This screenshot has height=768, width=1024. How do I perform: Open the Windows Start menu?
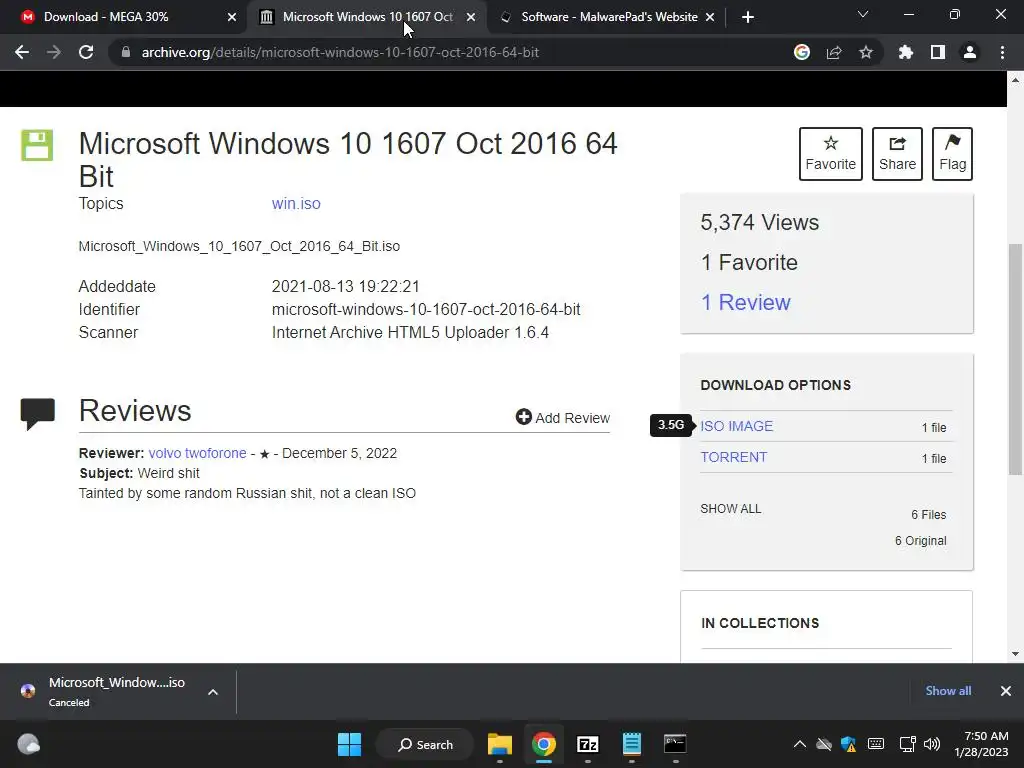click(349, 744)
